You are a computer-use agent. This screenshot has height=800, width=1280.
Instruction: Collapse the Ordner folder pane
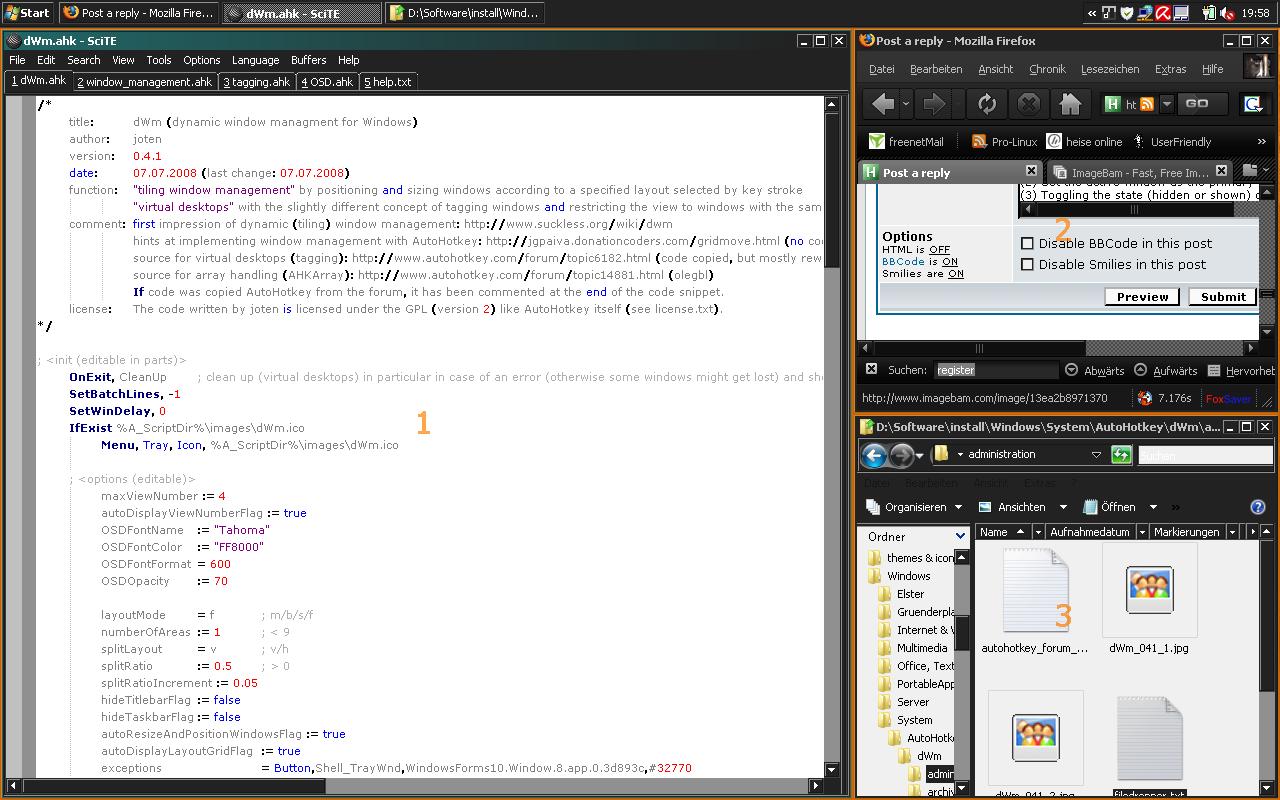(x=961, y=537)
